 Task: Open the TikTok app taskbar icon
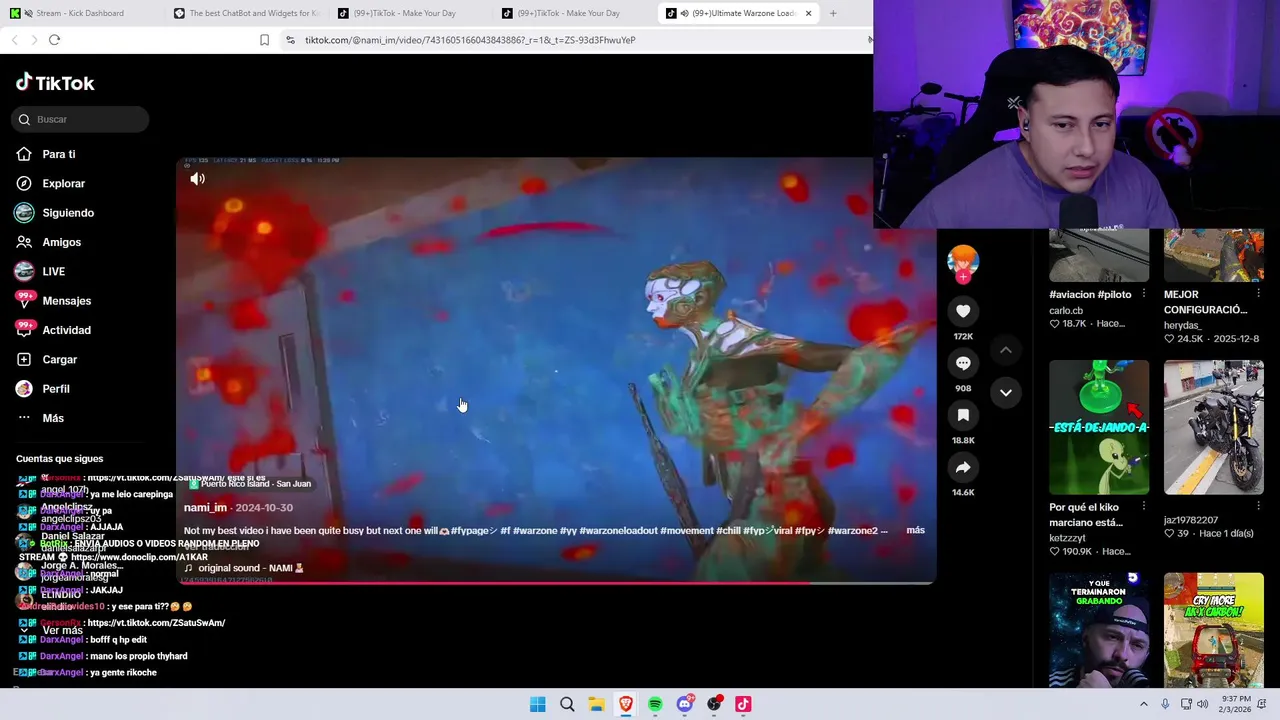click(743, 704)
